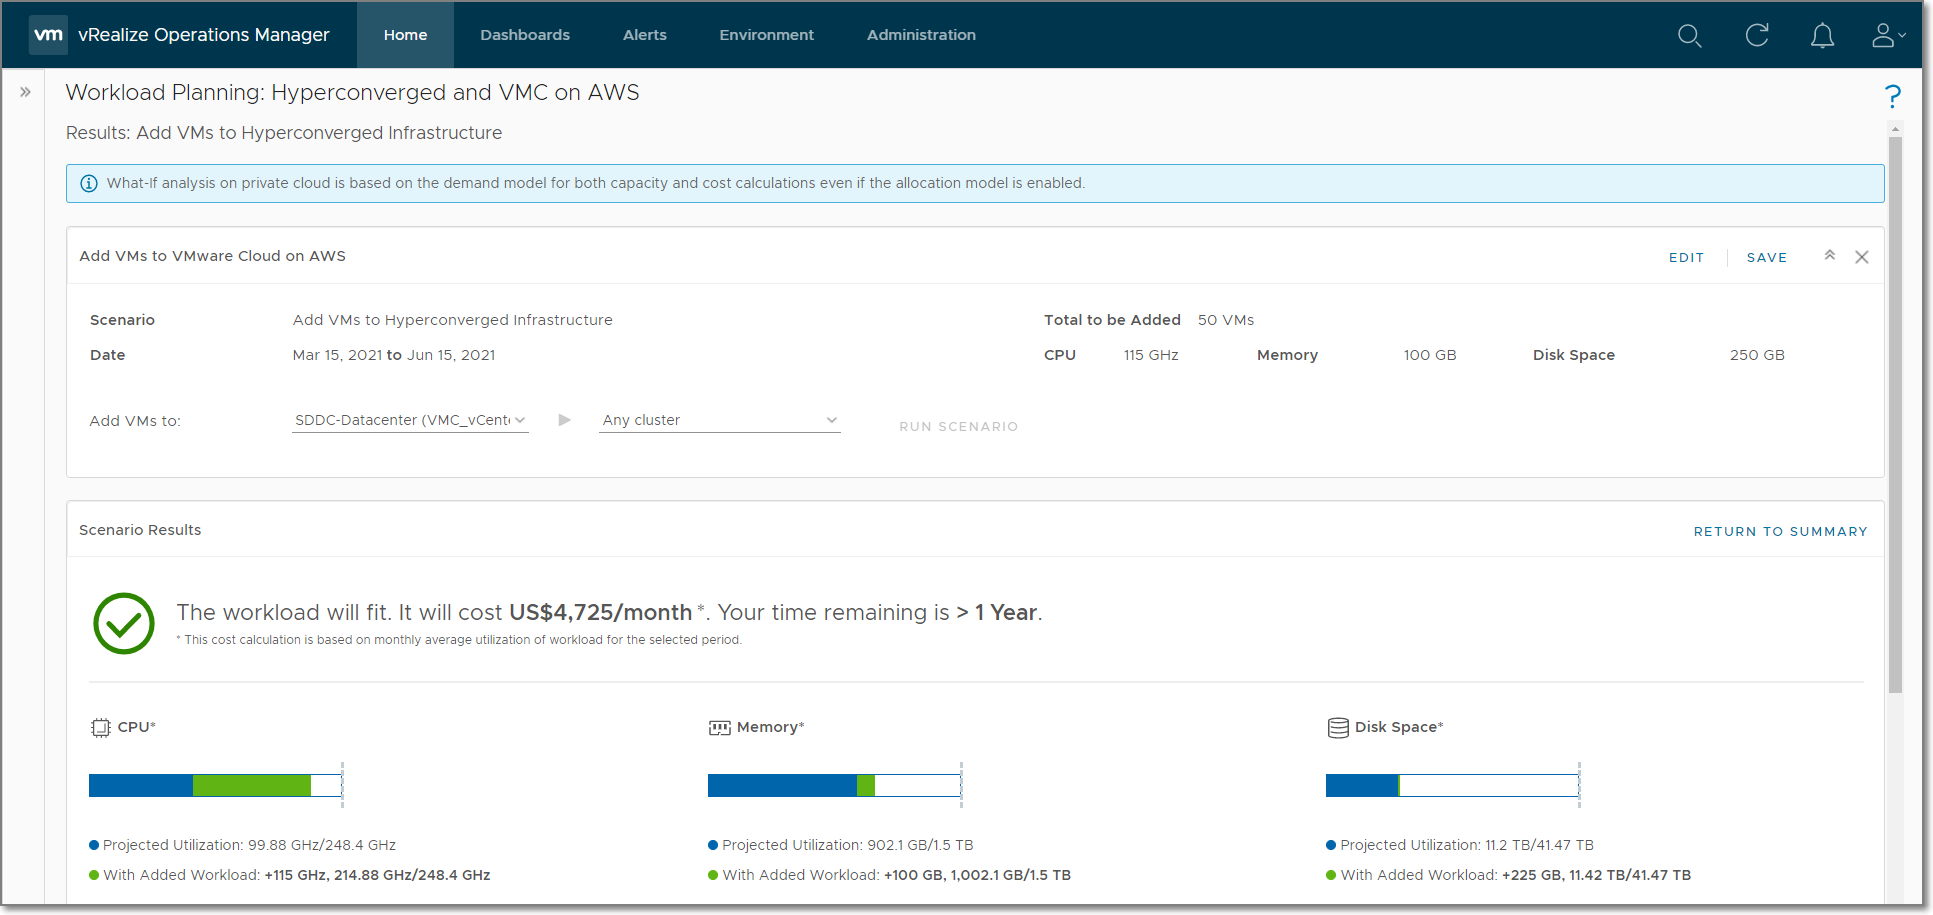The image size is (1933, 915).
Task: Click the SAVE scenario button
Action: [x=1767, y=258]
